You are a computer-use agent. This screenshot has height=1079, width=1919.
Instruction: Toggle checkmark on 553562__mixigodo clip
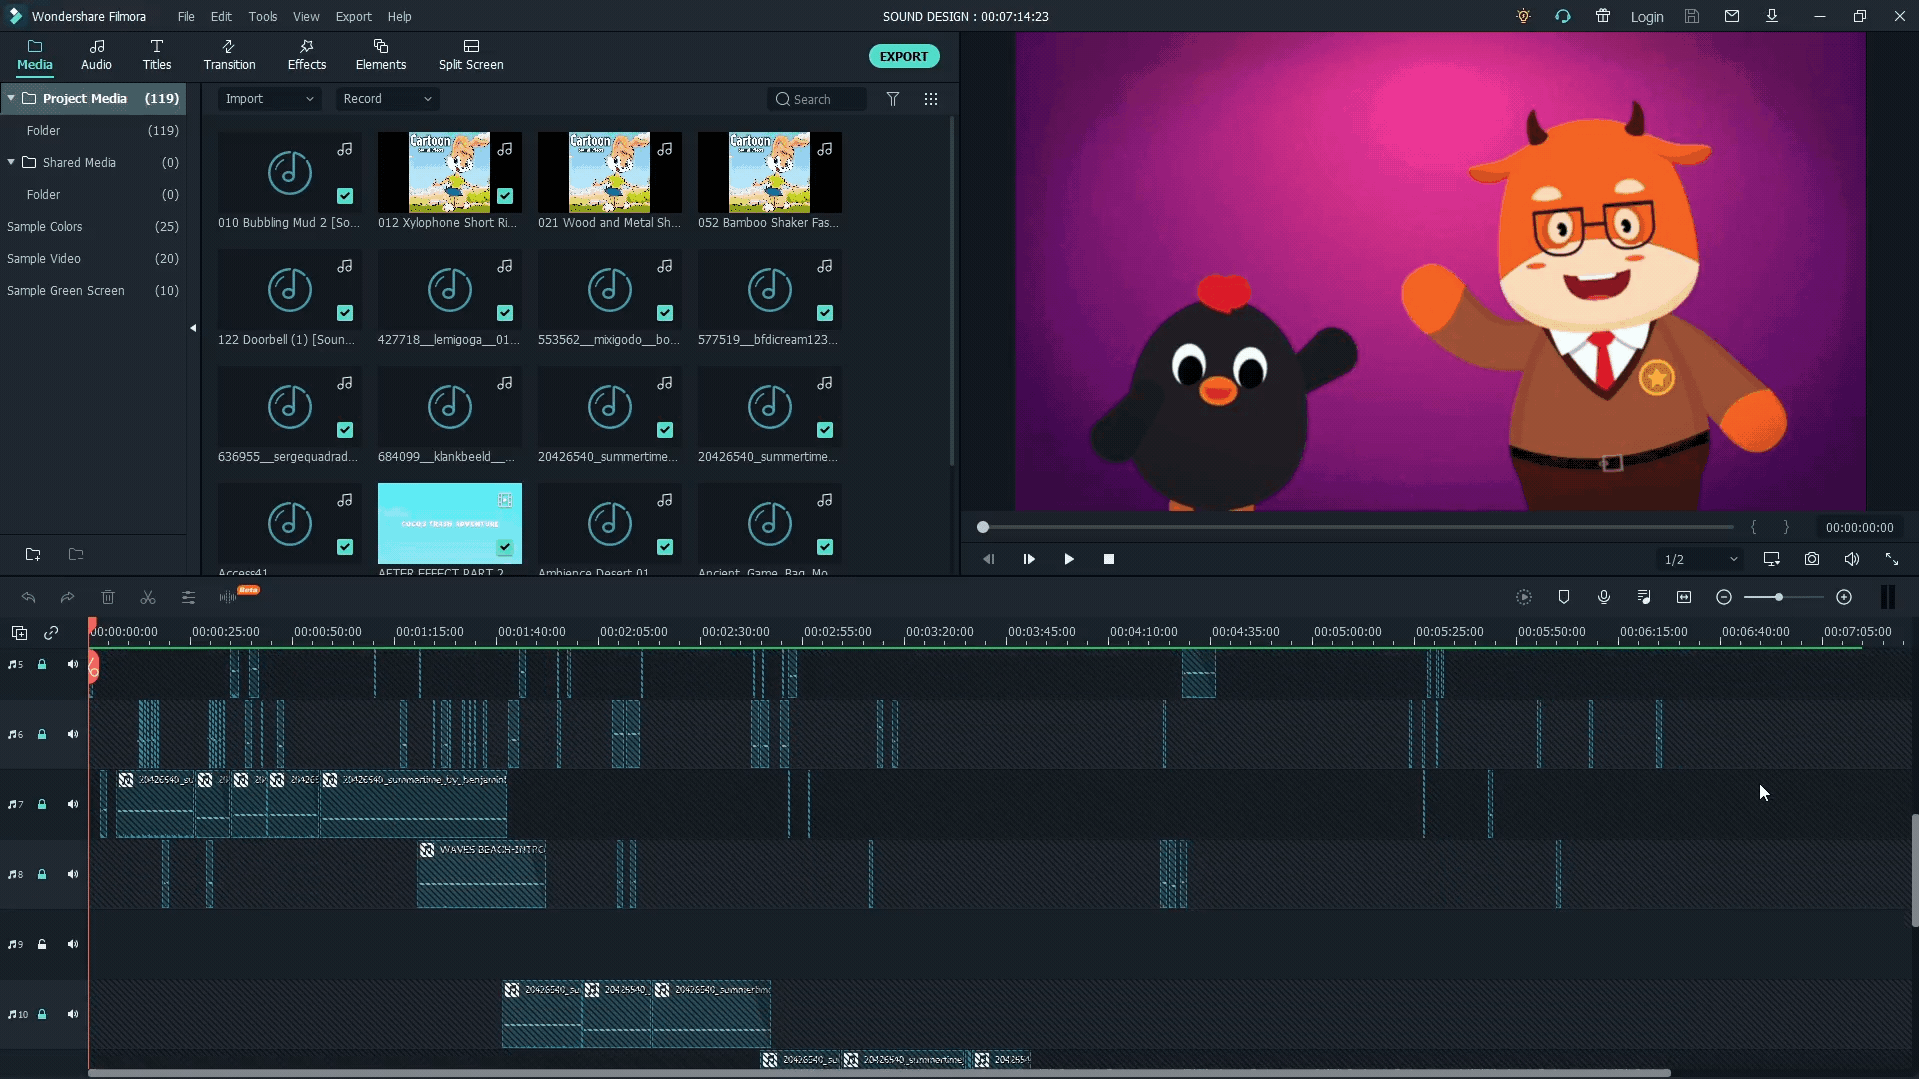[x=665, y=313]
